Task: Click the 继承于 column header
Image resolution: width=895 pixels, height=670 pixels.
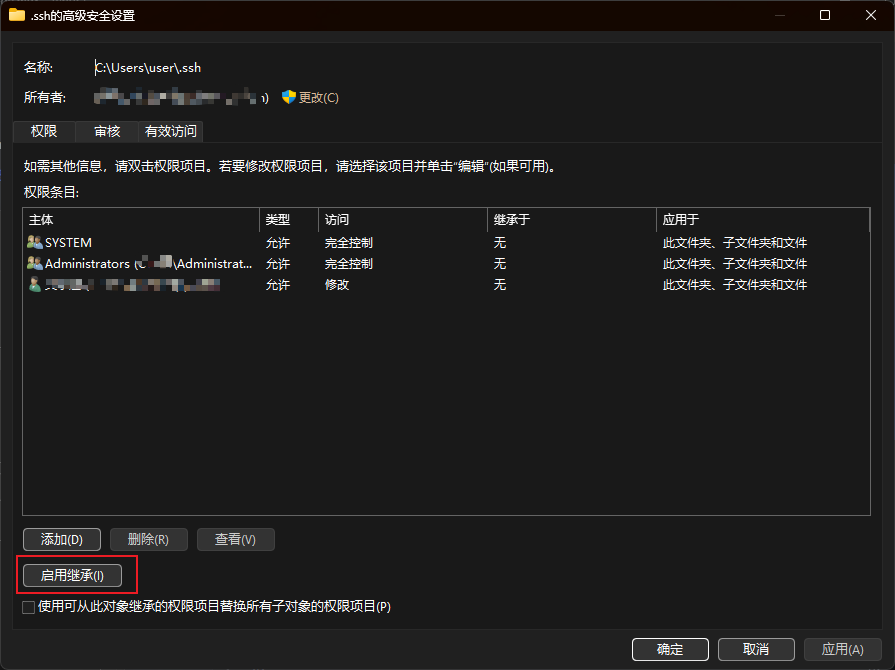Action: click(570, 220)
